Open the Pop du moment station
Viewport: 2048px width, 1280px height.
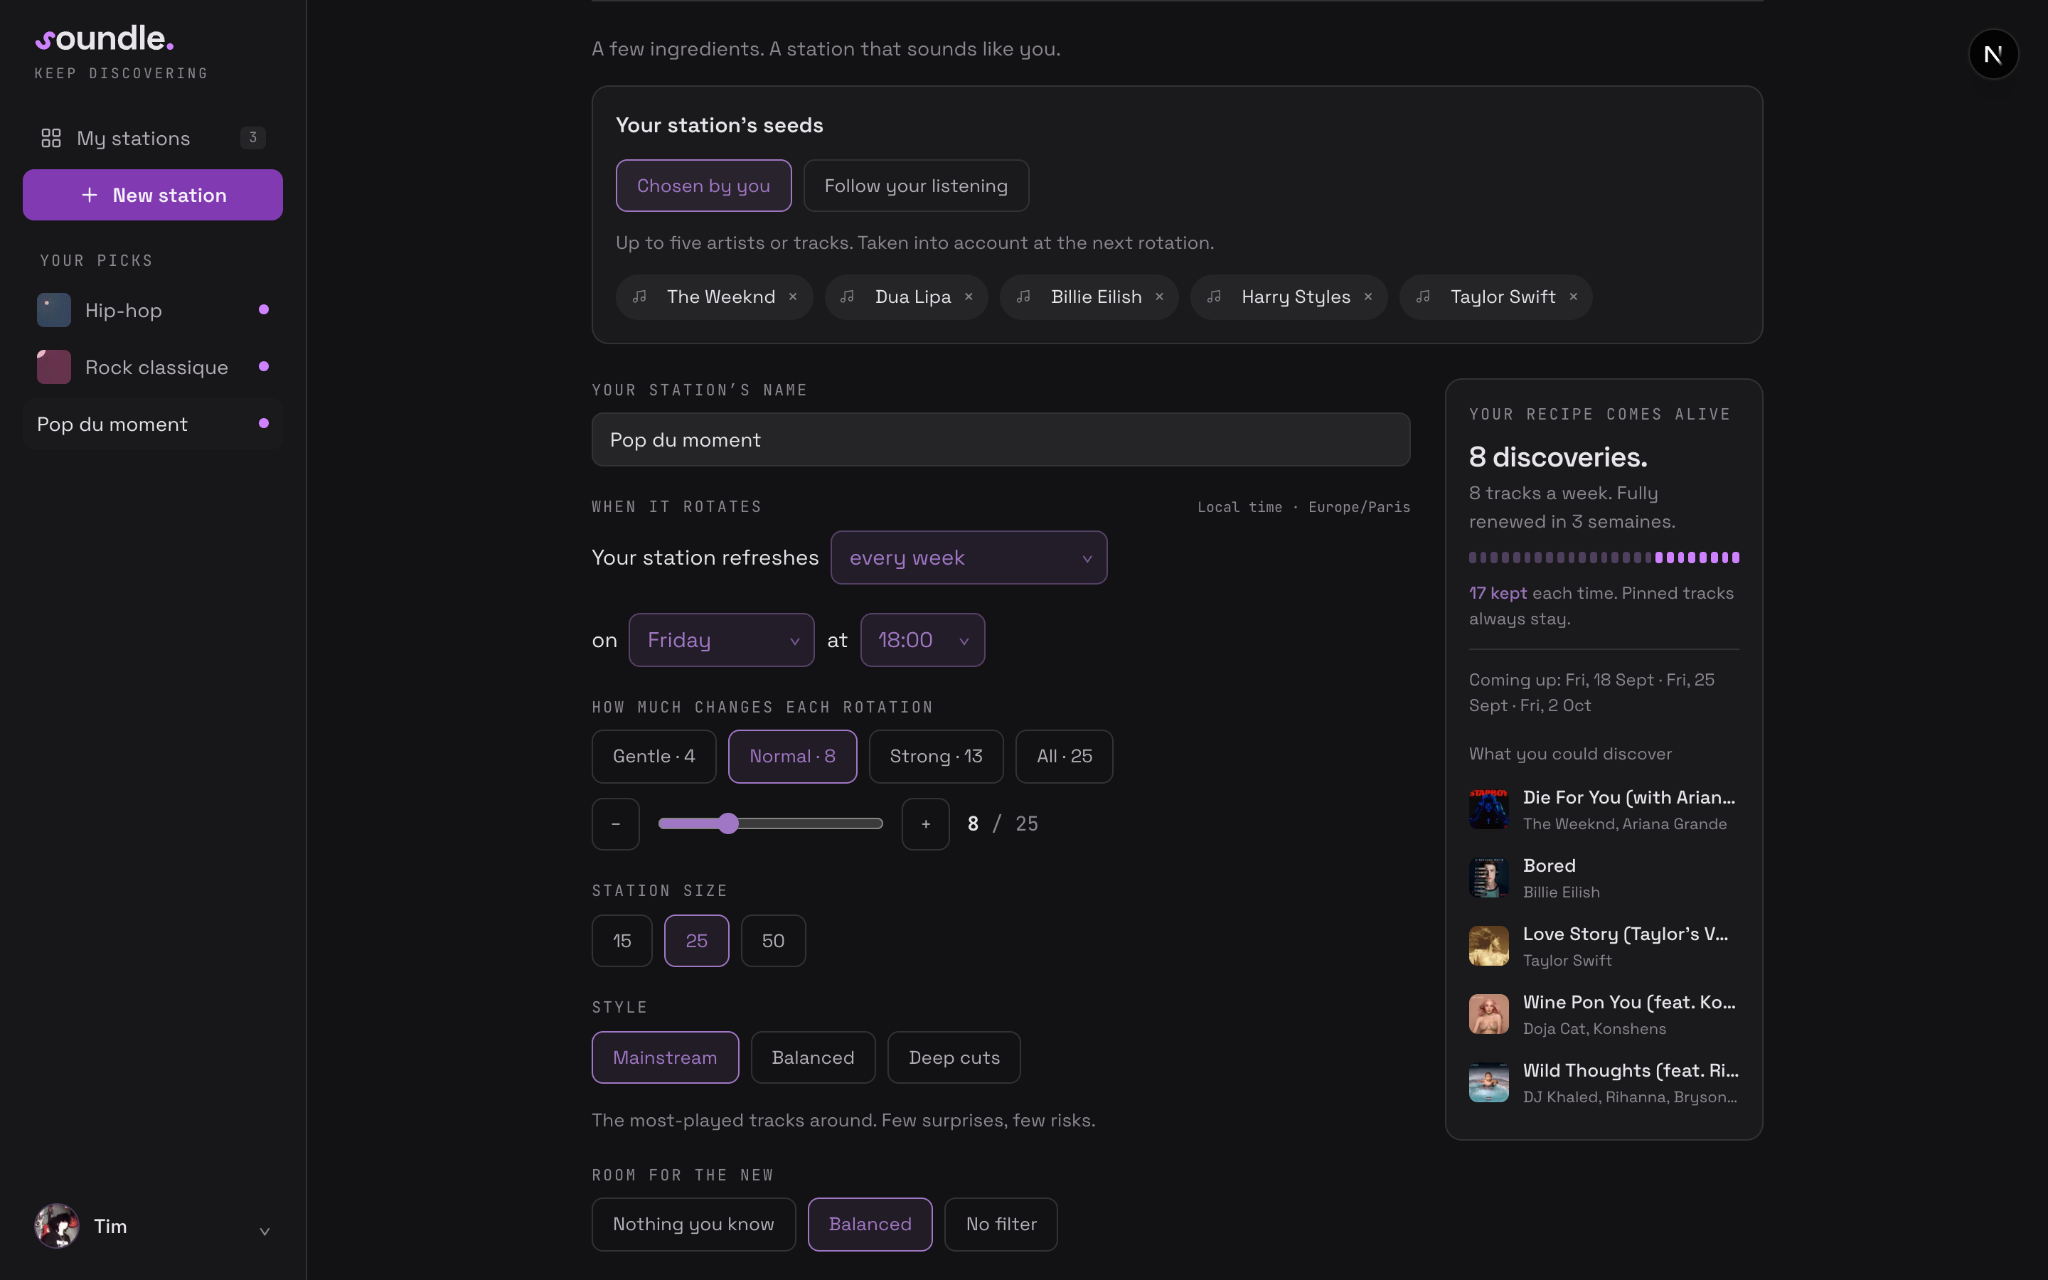[x=153, y=424]
